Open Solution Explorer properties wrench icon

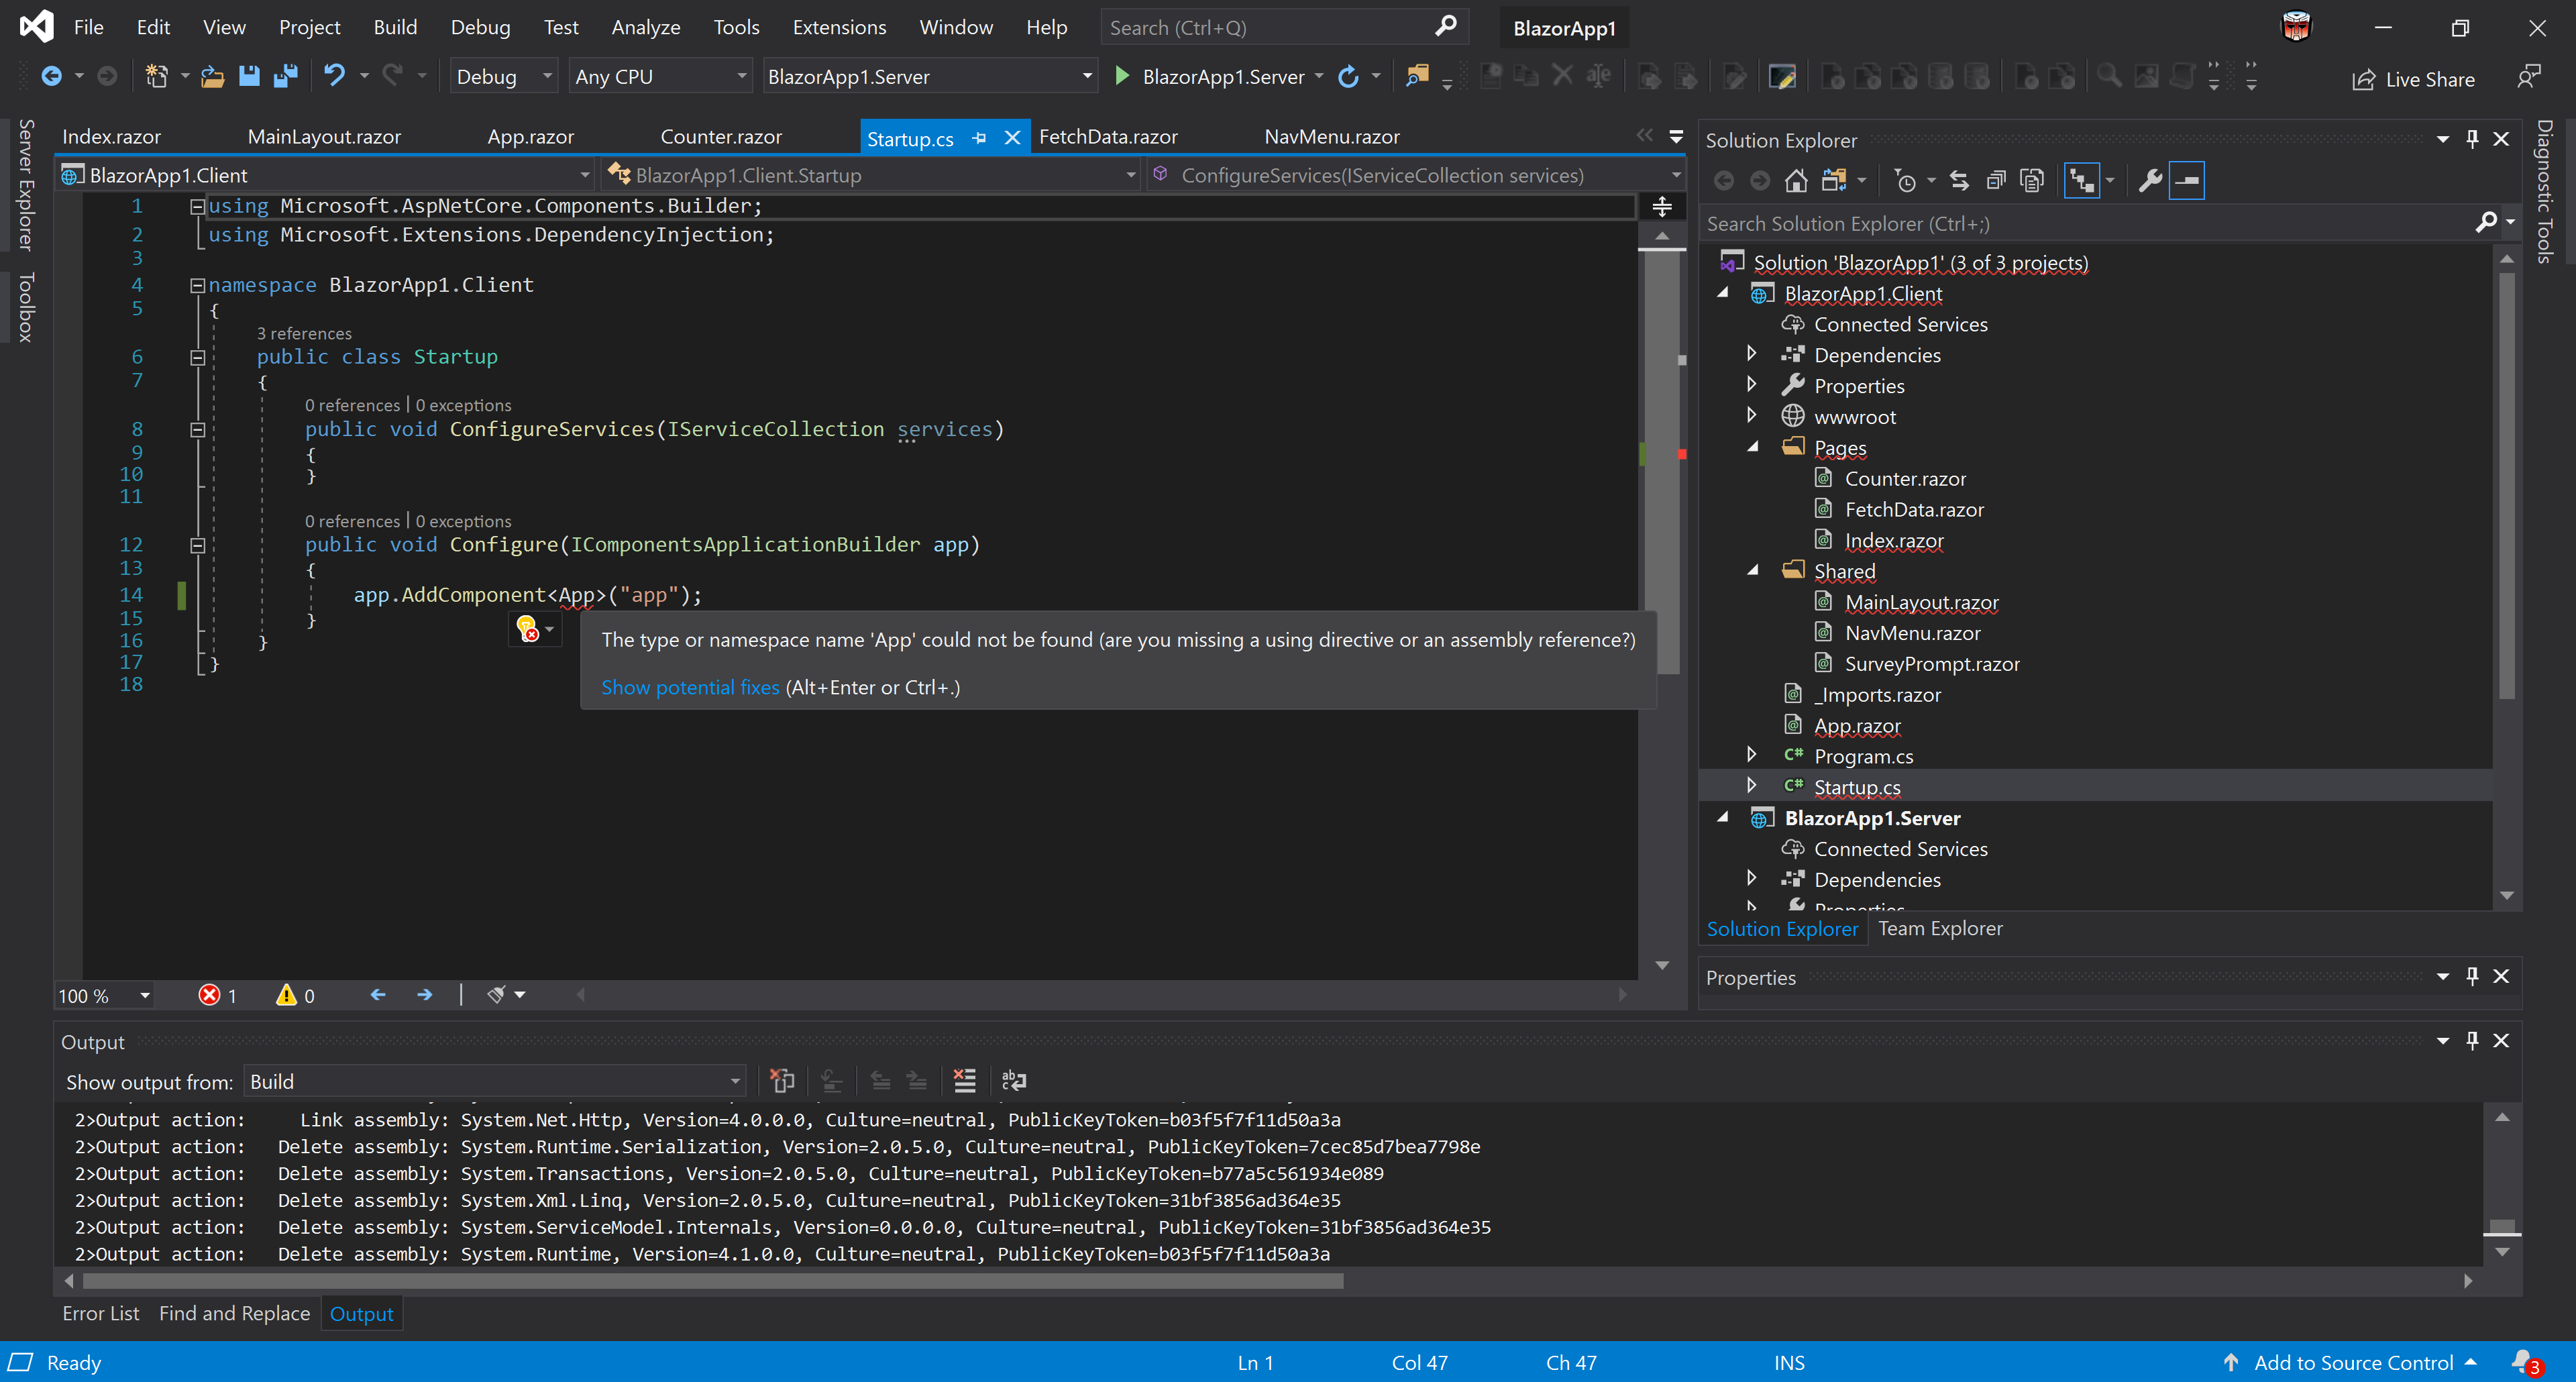click(2149, 181)
